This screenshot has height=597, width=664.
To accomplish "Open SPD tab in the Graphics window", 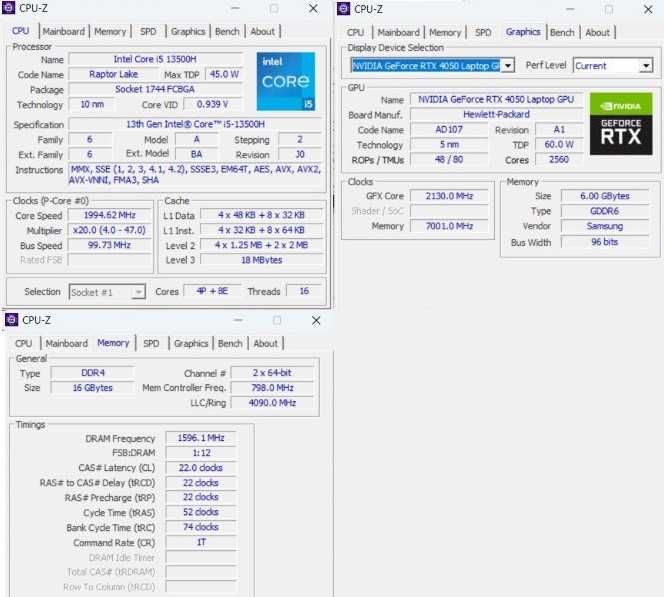I will [x=483, y=32].
